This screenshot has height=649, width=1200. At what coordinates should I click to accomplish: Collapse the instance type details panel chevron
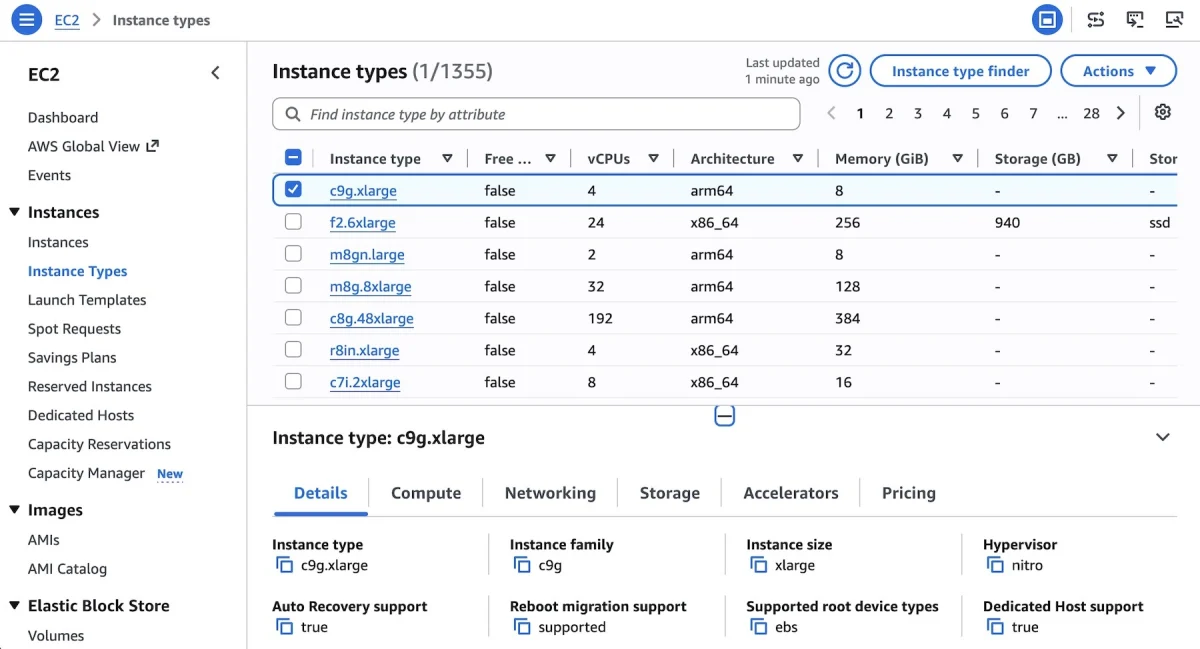(x=1163, y=437)
